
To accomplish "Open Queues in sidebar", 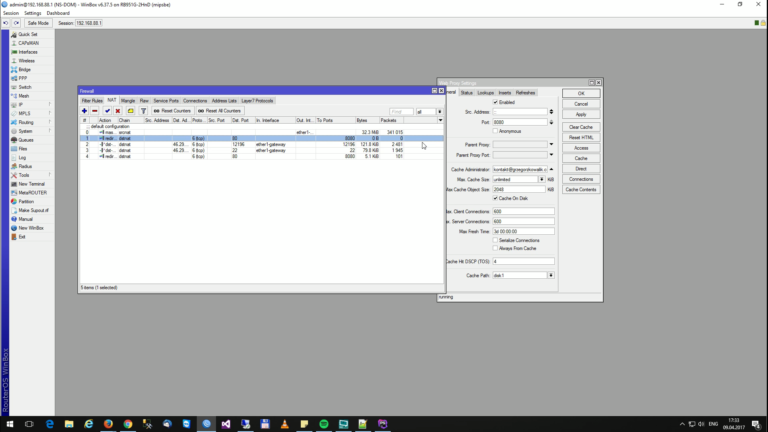I will coord(25,140).
